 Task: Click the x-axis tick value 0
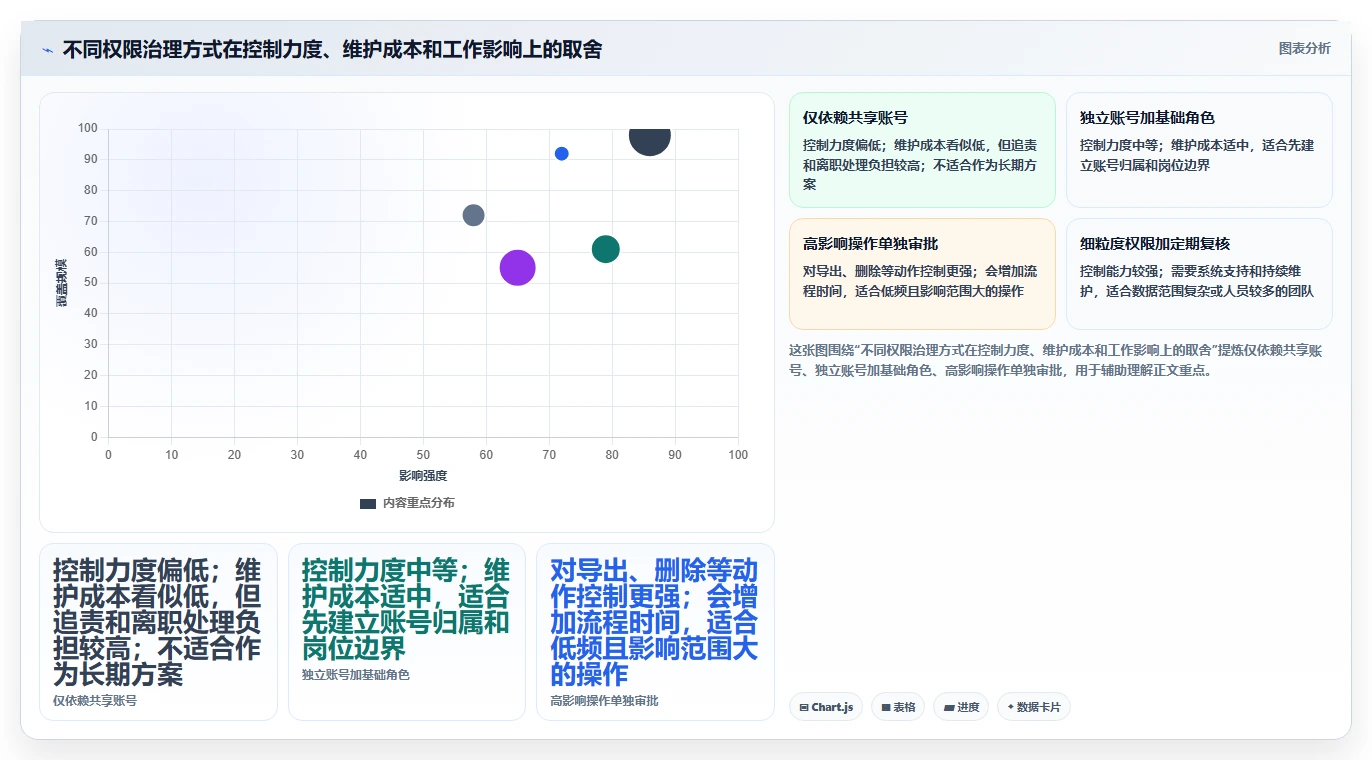pos(108,455)
